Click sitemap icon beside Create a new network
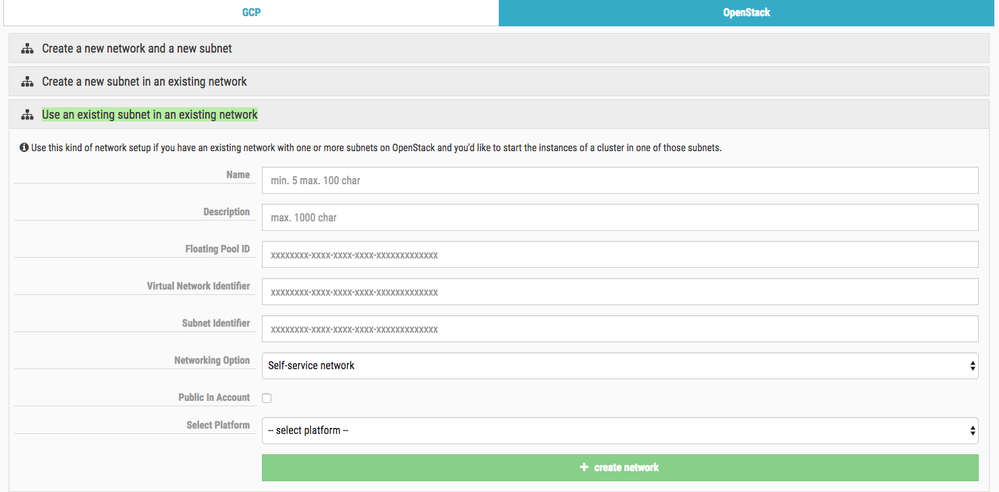This screenshot has height=492, width=999. [x=27, y=48]
